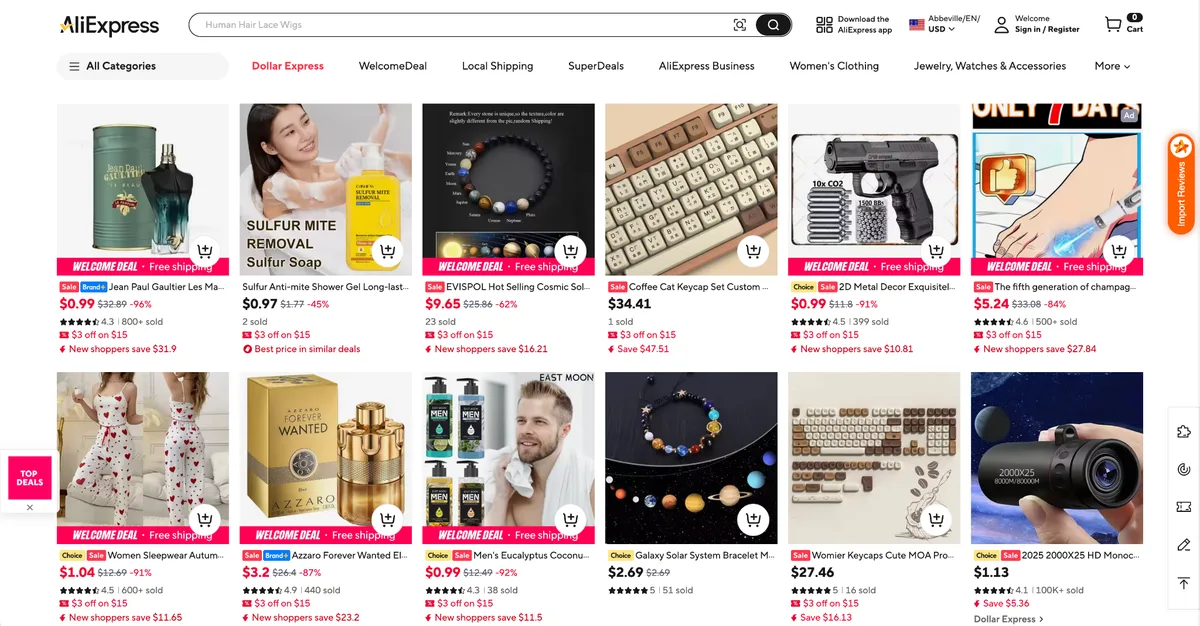Click the coupon ticket icon in sidebar
The image size is (1200, 626).
pos(1184,507)
